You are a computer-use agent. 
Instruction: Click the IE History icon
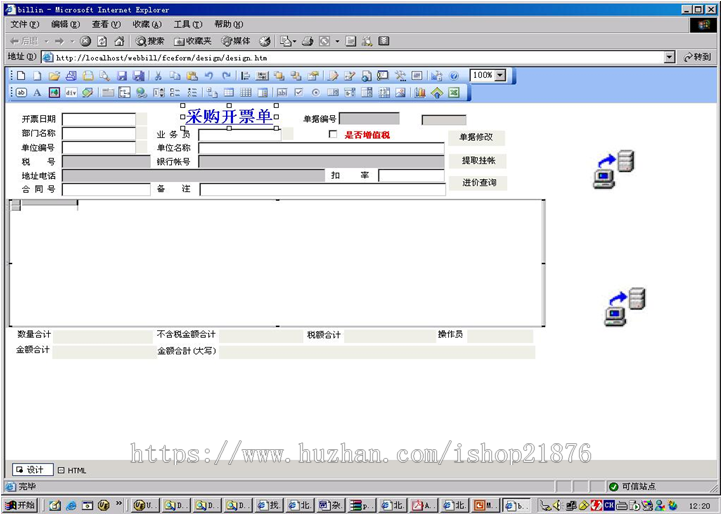(x=264, y=41)
